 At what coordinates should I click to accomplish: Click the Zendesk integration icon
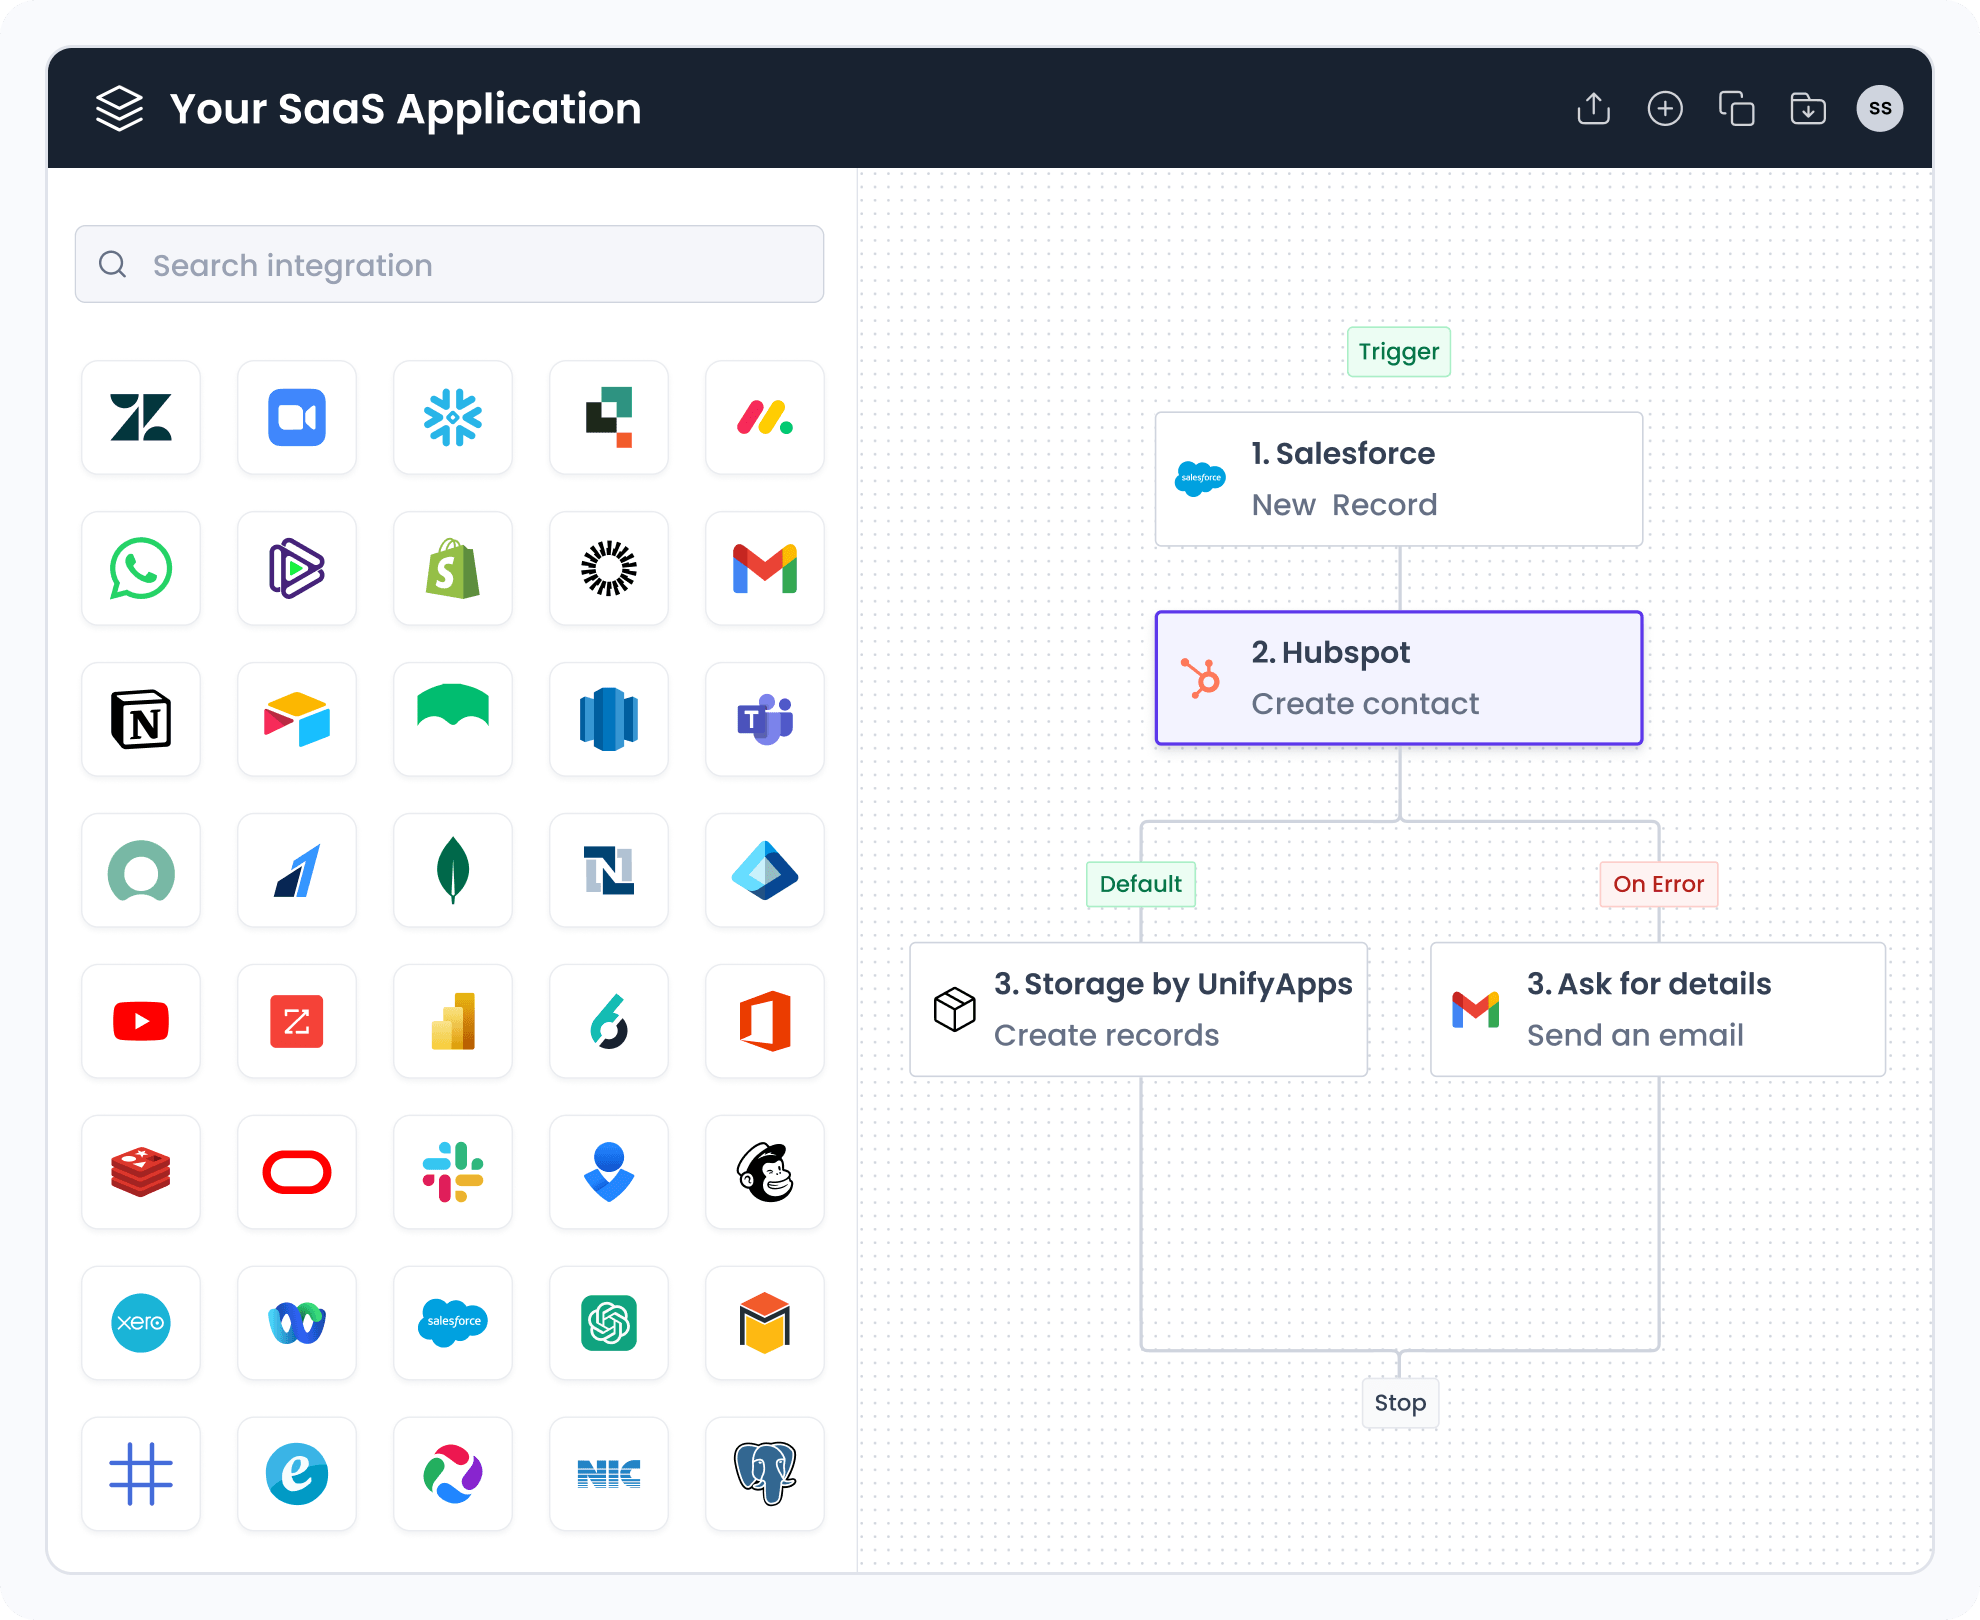coord(141,418)
